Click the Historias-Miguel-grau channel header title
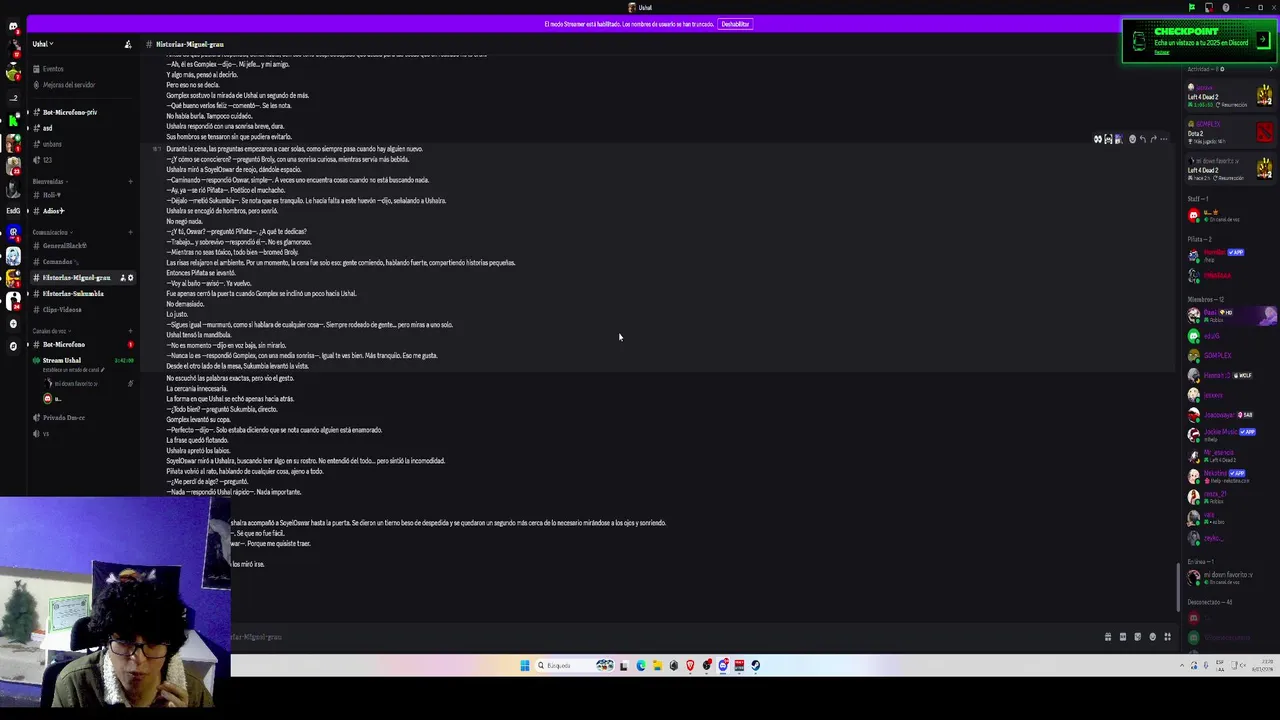Screen dimensions: 1280x720 [189, 44]
